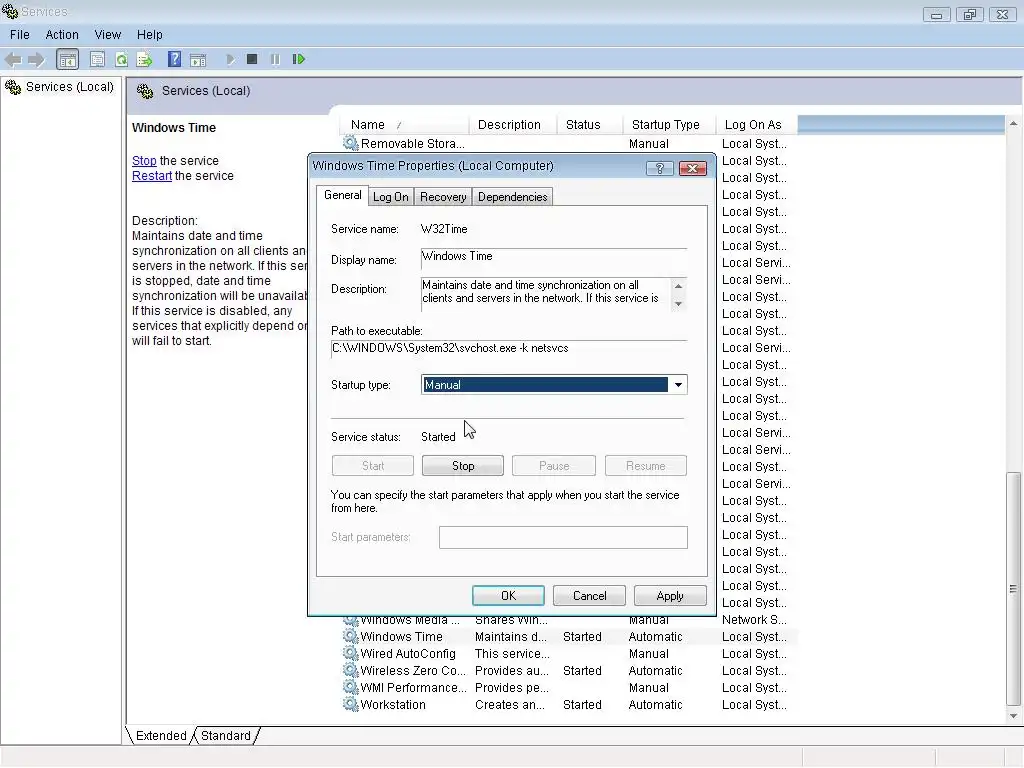Select the Windows Time service row
1024x768 pixels.
pos(569,636)
